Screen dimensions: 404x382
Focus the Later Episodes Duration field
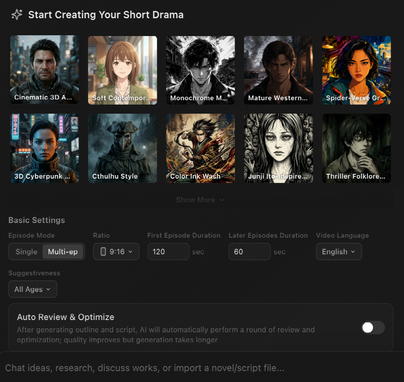click(x=249, y=252)
